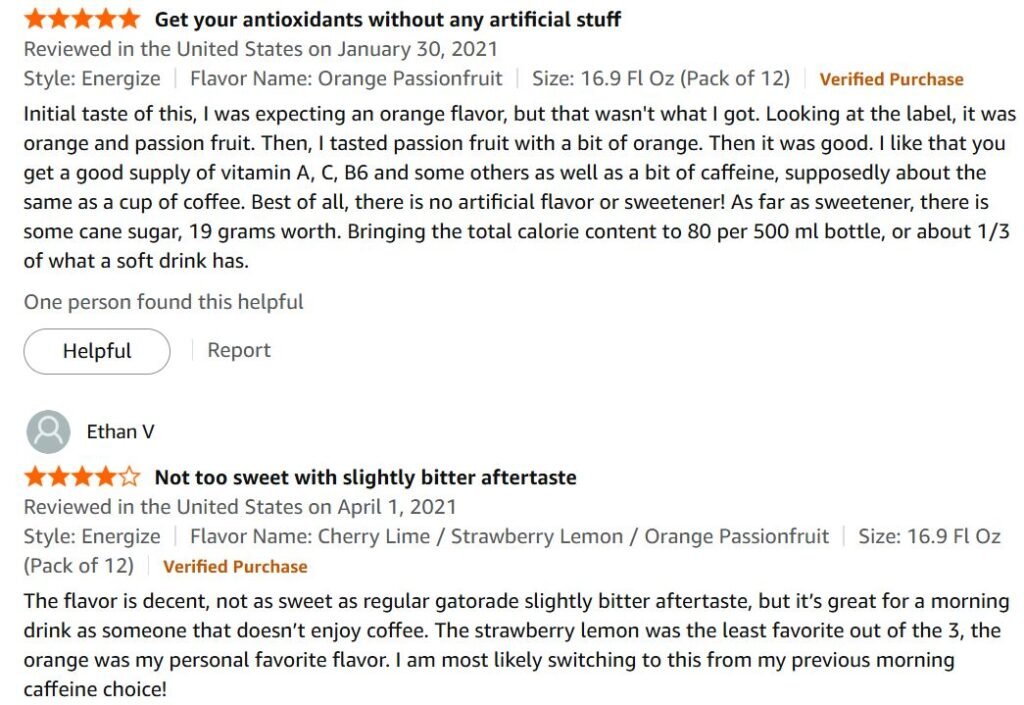This screenshot has height=705, width=1024.
Task: Open the "Not too sweet with slightly bitter aftertaste" review
Action: [x=365, y=477]
